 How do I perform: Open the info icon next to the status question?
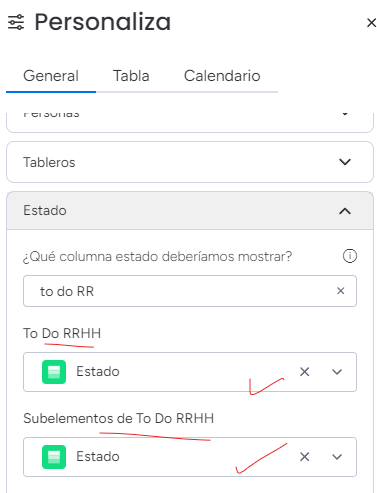[x=350, y=256]
